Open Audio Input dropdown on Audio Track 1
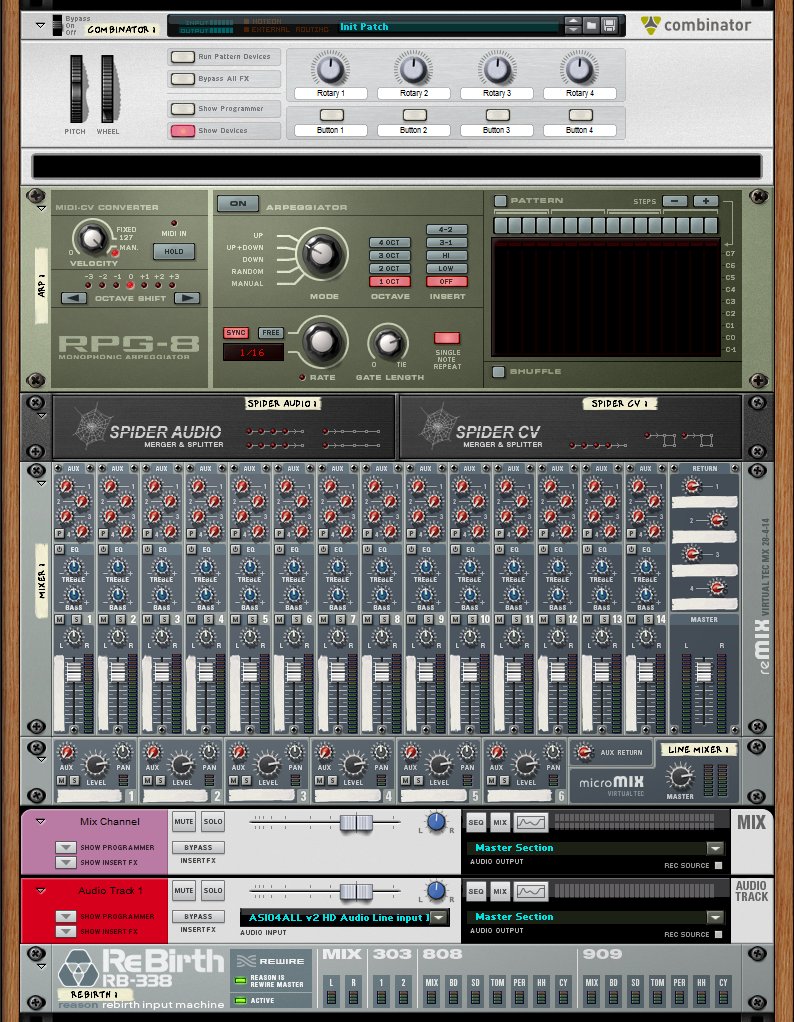This screenshot has width=794, height=1022. (x=440, y=917)
